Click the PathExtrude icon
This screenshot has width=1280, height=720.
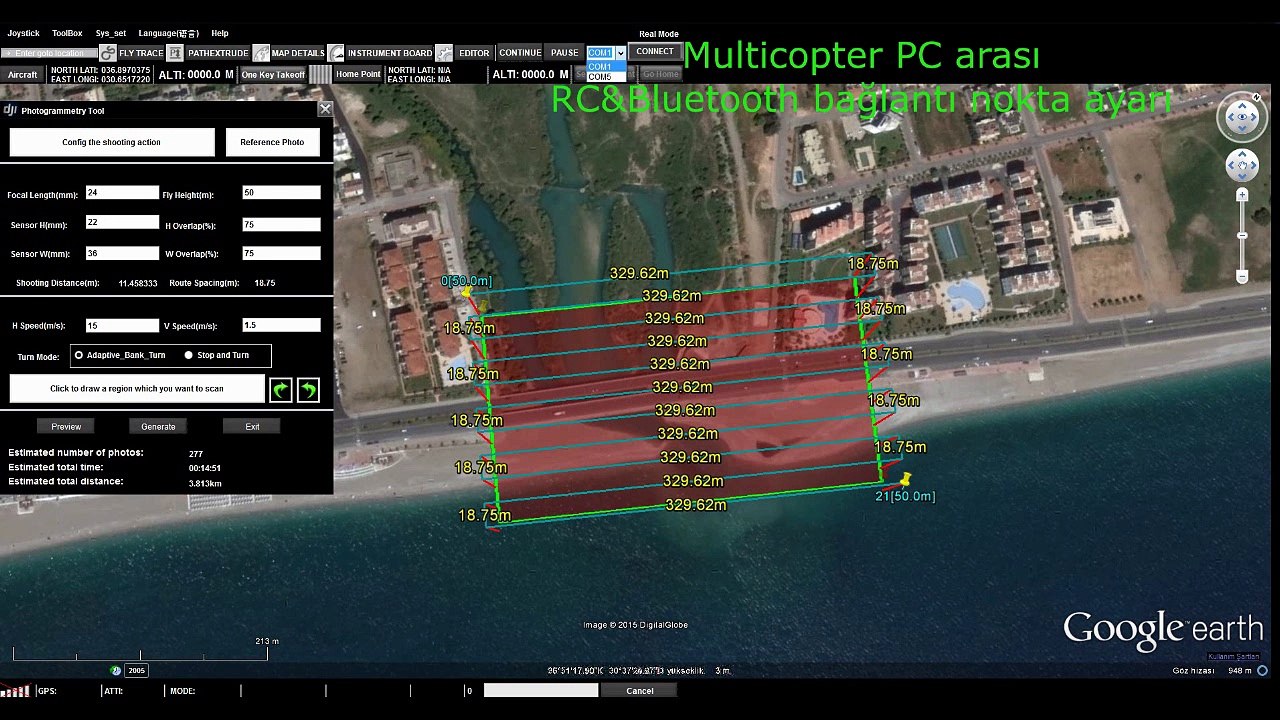(x=175, y=52)
